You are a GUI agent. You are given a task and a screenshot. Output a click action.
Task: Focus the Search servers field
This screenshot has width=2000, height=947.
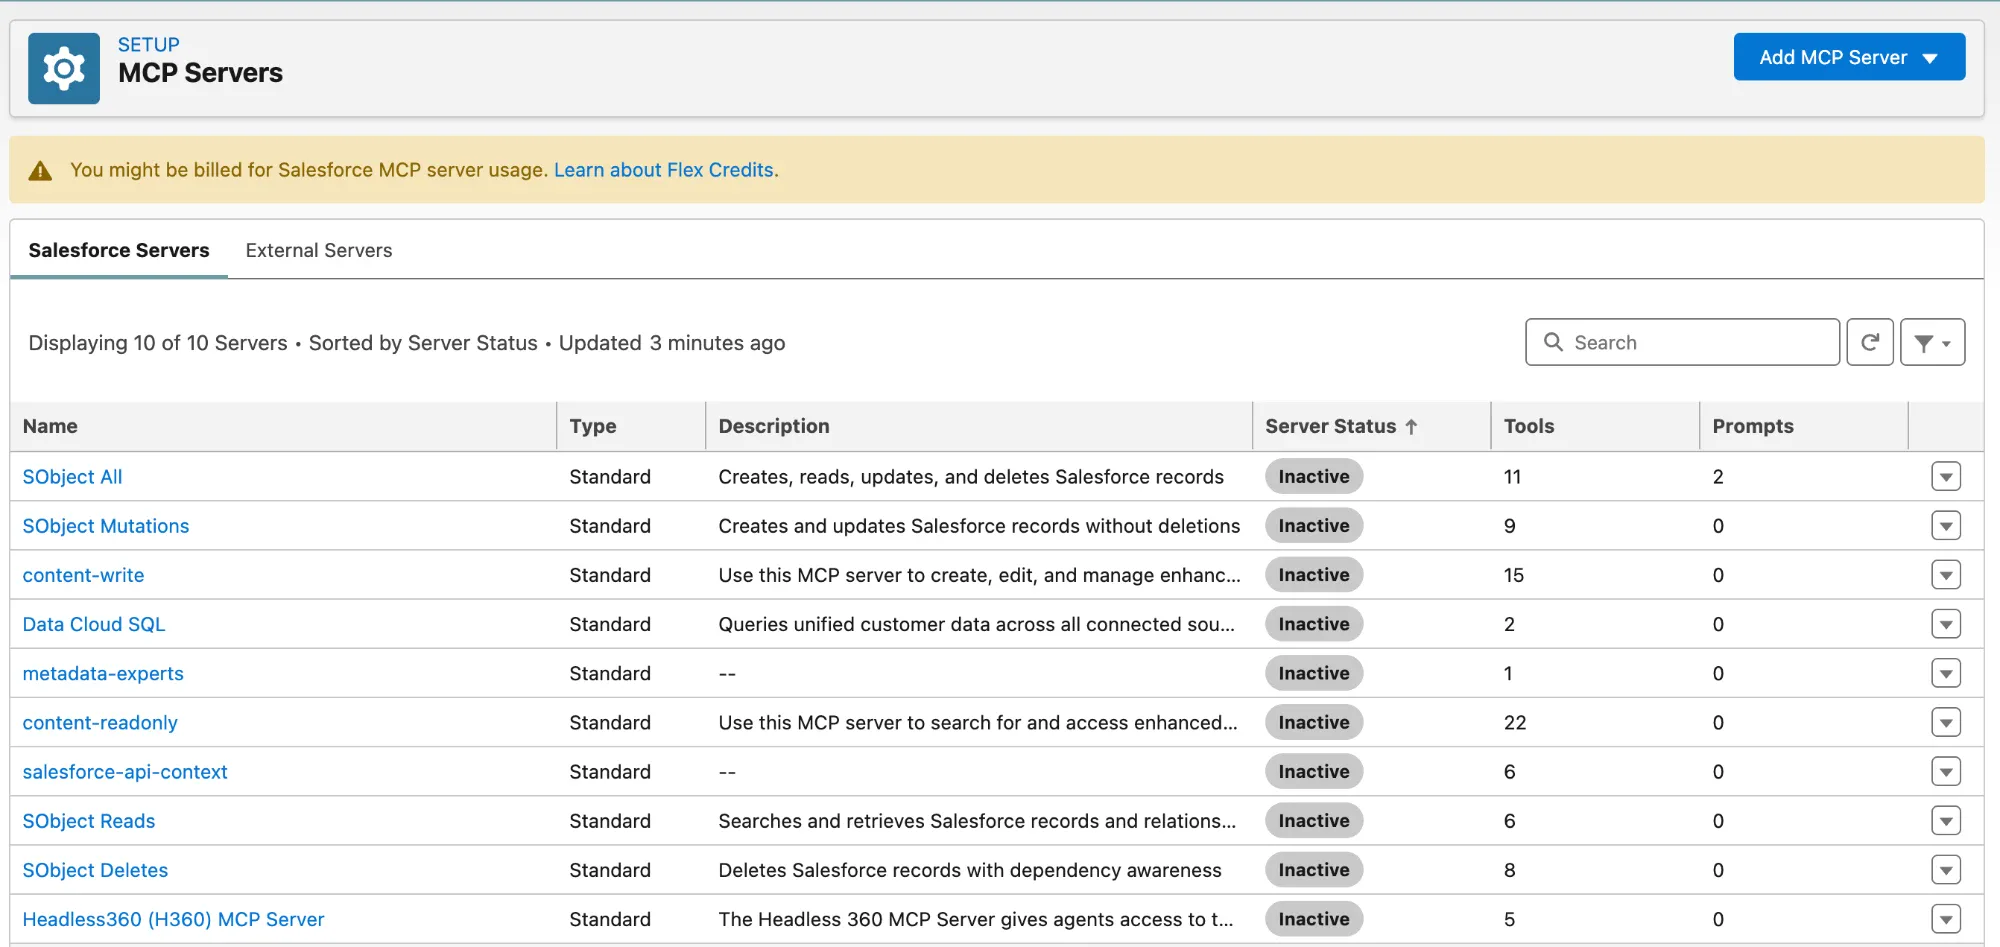(1682, 342)
